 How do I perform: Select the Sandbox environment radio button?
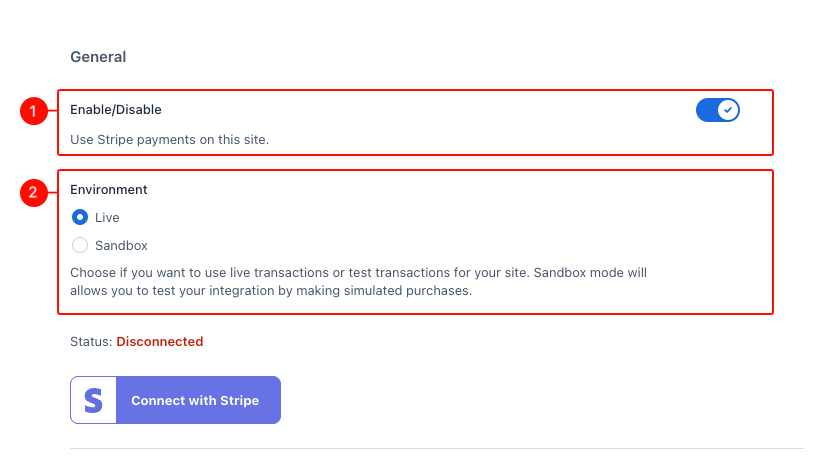point(80,245)
